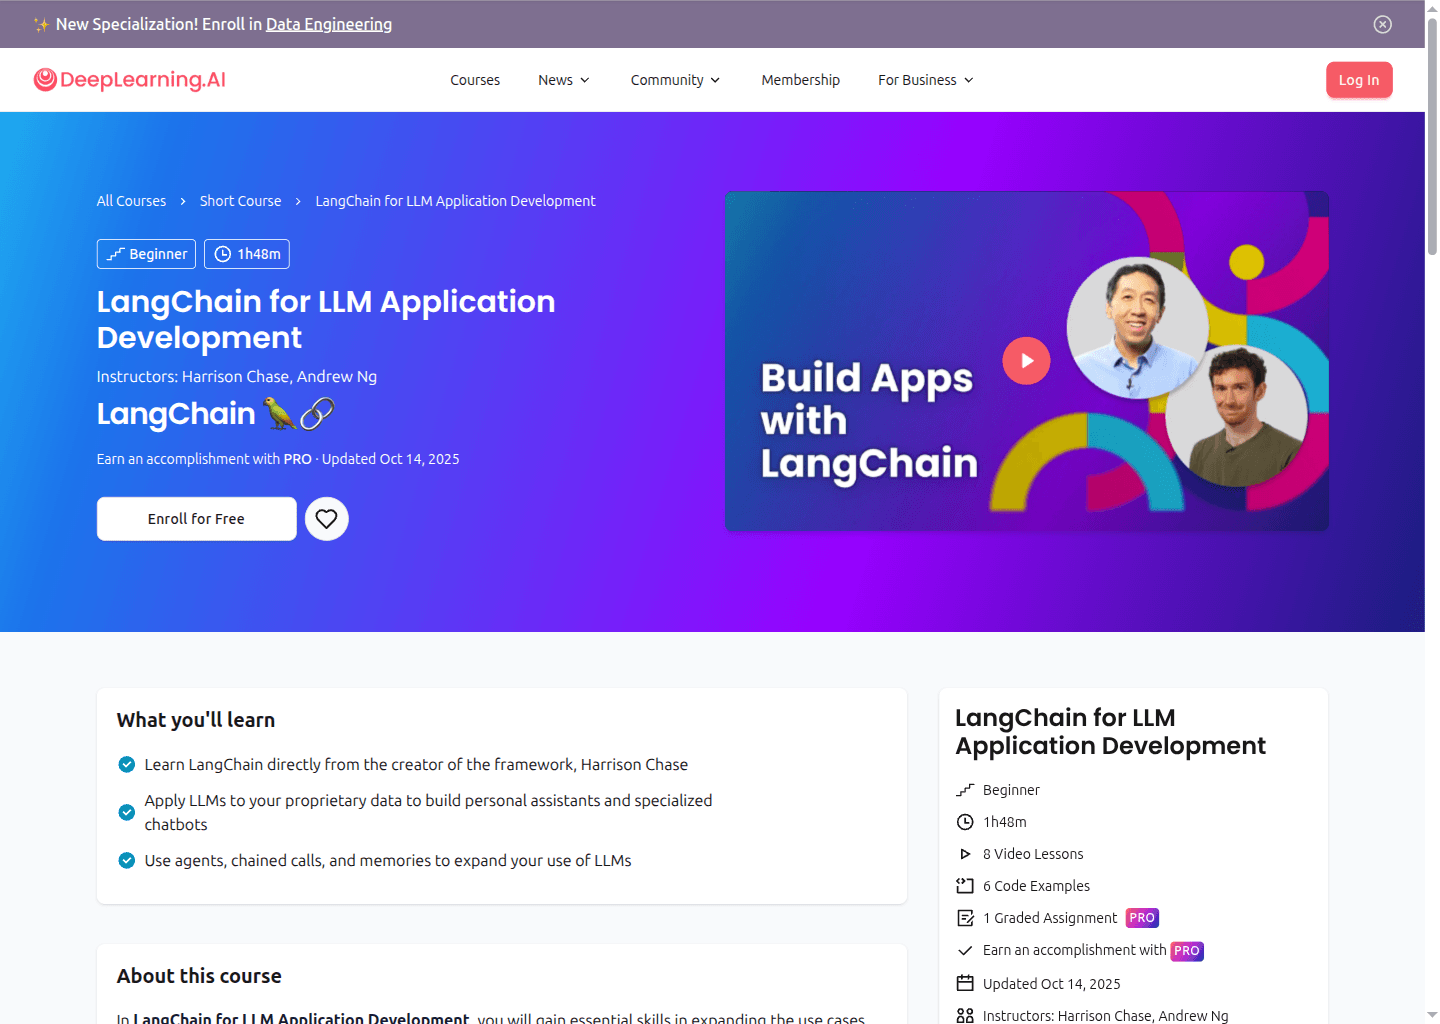Click the course video thumbnail image
Image resolution: width=1440 pixels, height=1024 pixels.
coord(1027,361)
